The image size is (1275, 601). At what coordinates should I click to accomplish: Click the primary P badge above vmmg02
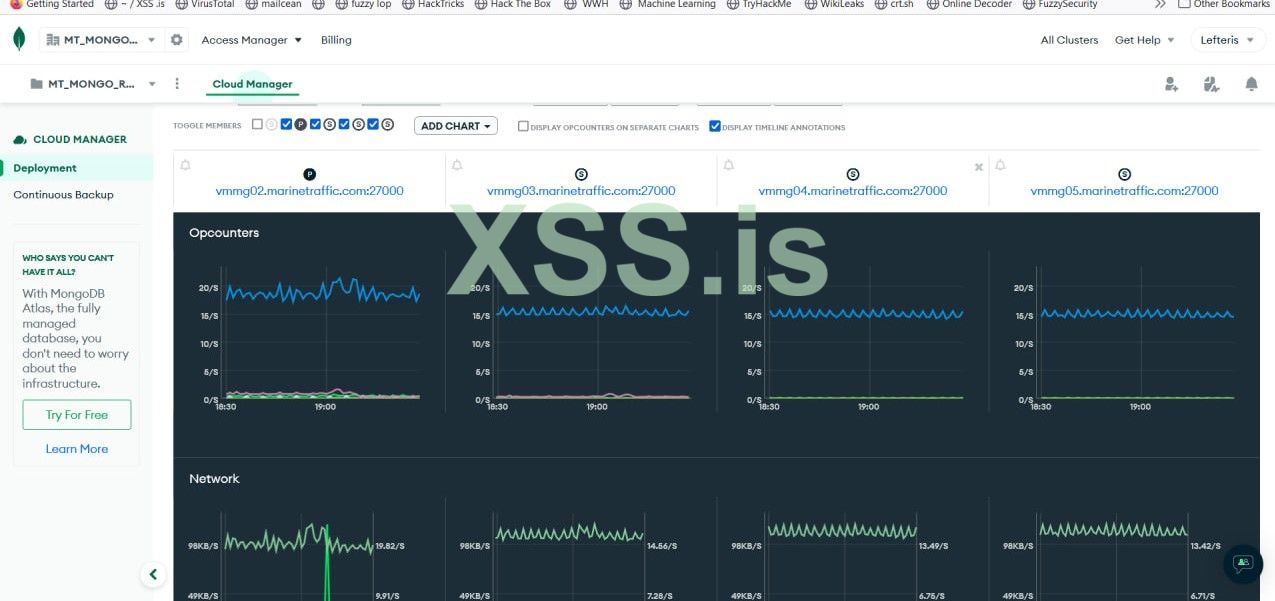click(309, 174)
